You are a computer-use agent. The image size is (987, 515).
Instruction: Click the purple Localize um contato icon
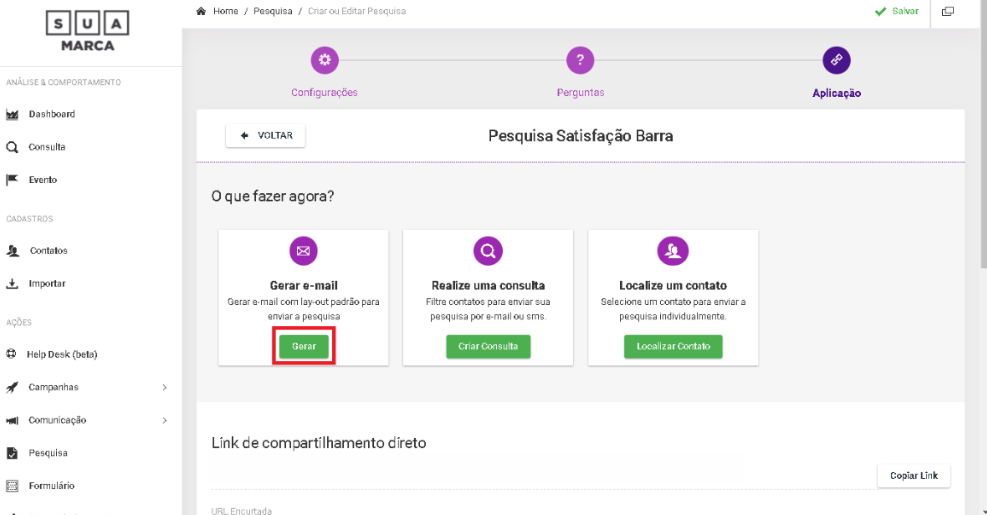click(672, 251)
